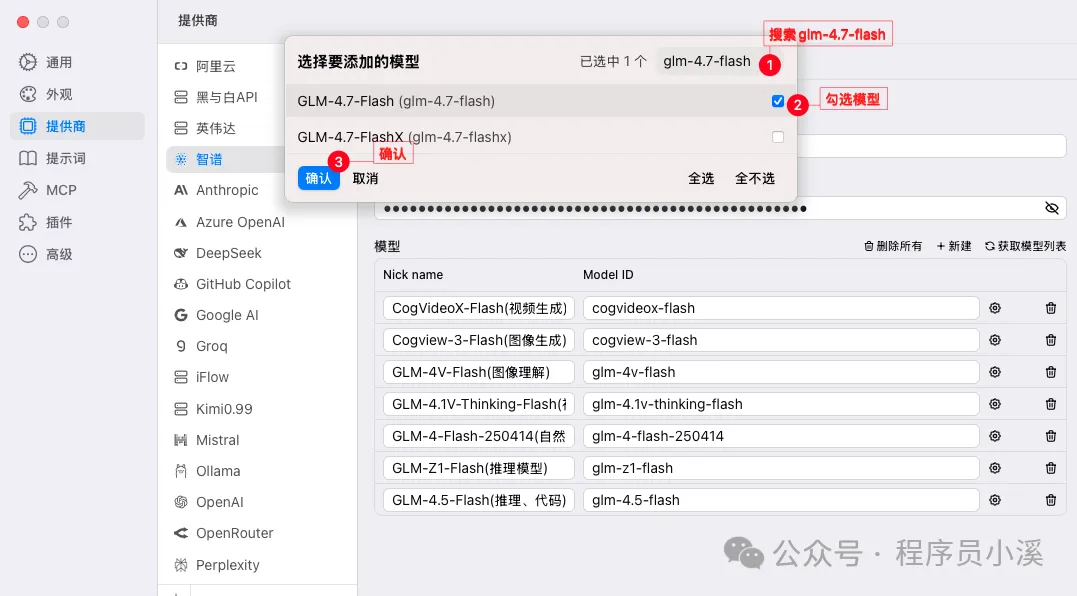
Task: Click 新建 to add new model
Action: [x=954, y=246]
